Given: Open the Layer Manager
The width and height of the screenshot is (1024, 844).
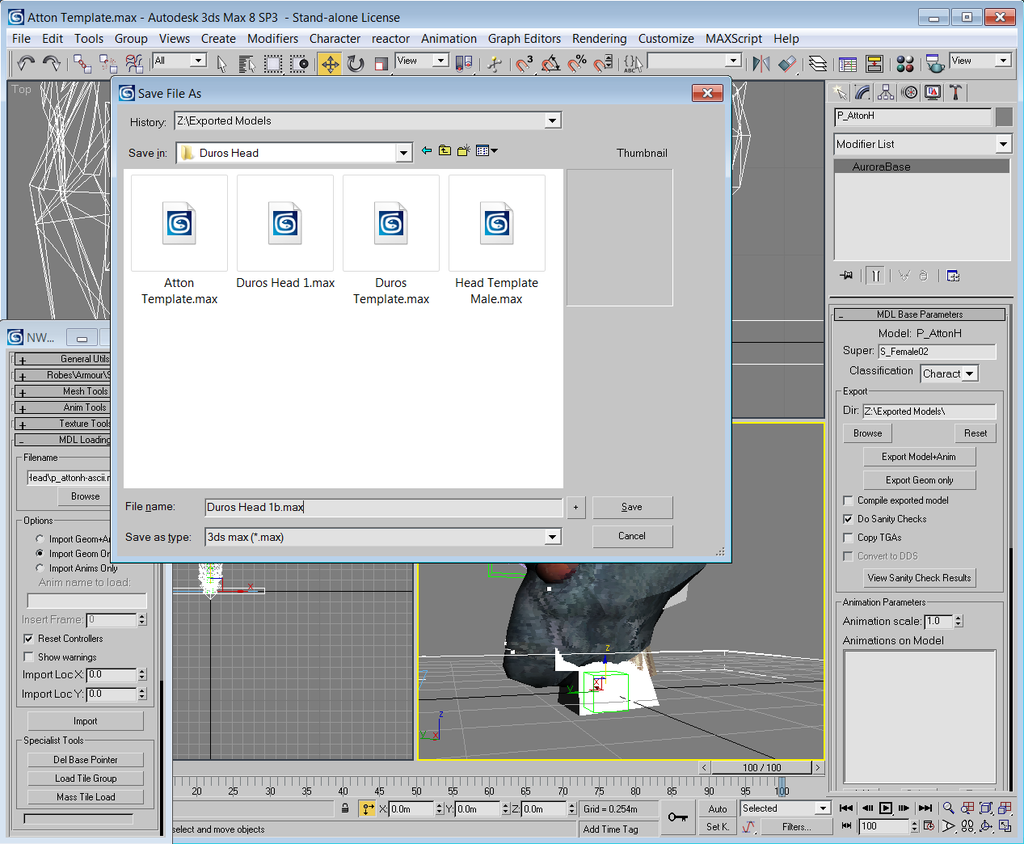Looking at the screenshot, I should 818,63.
